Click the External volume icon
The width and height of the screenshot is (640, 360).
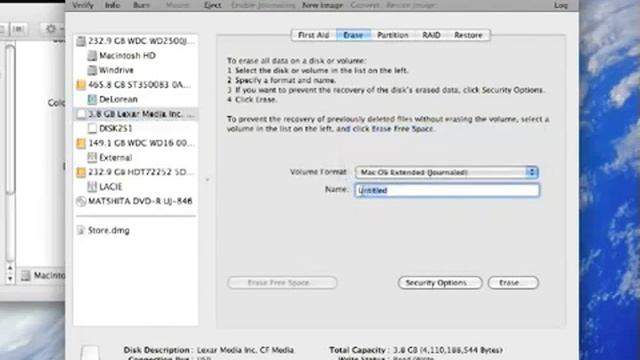[x=92, y=158]
